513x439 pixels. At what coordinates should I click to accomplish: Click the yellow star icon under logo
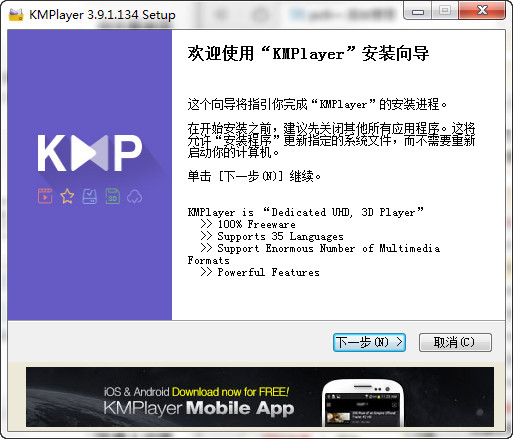click(x=67, y=196)
